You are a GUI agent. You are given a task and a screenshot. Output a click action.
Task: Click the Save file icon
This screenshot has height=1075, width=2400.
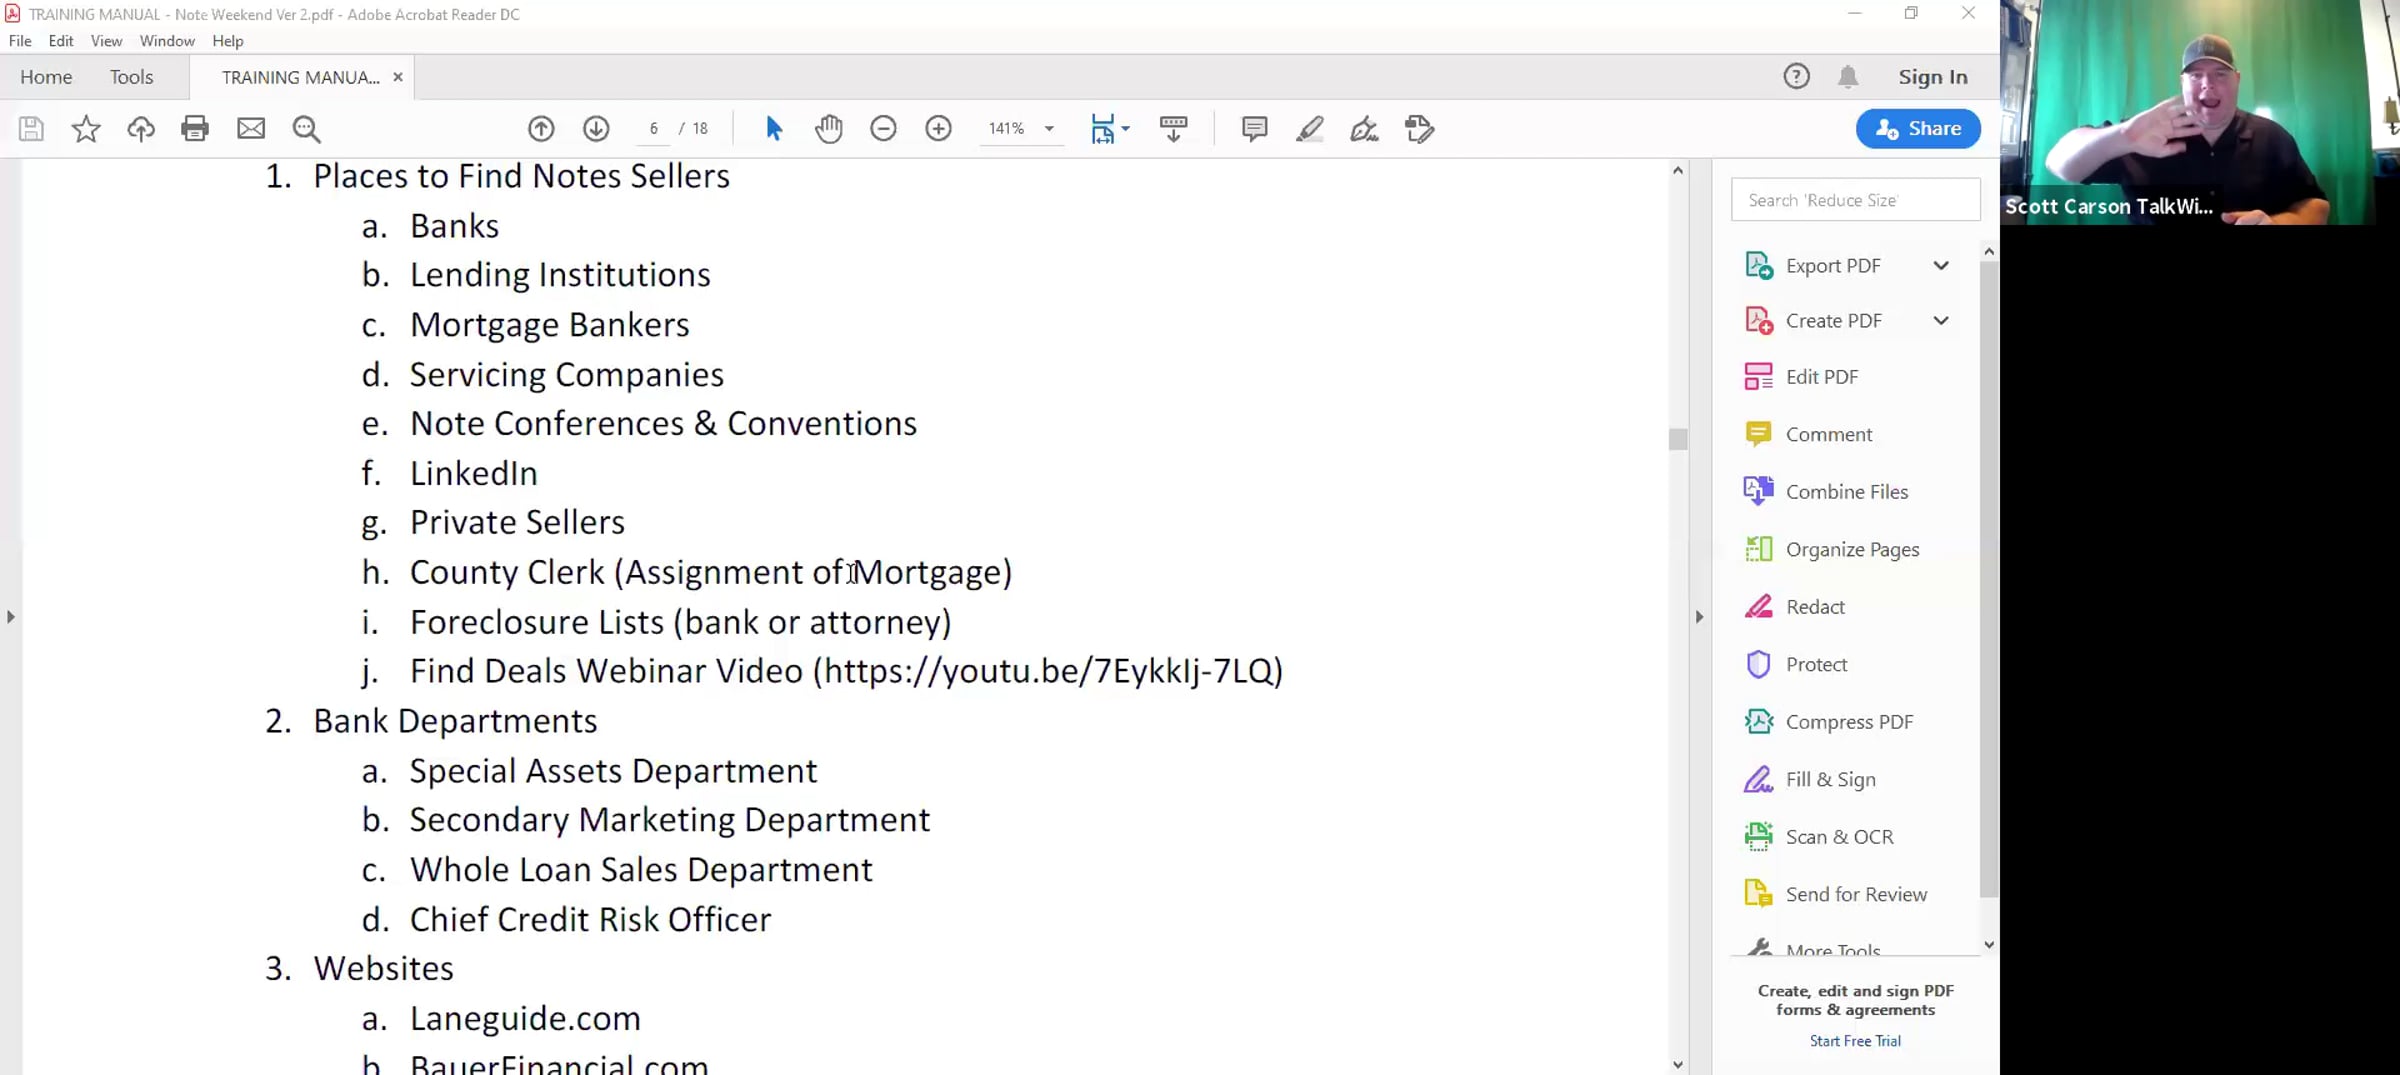(31, 129)
